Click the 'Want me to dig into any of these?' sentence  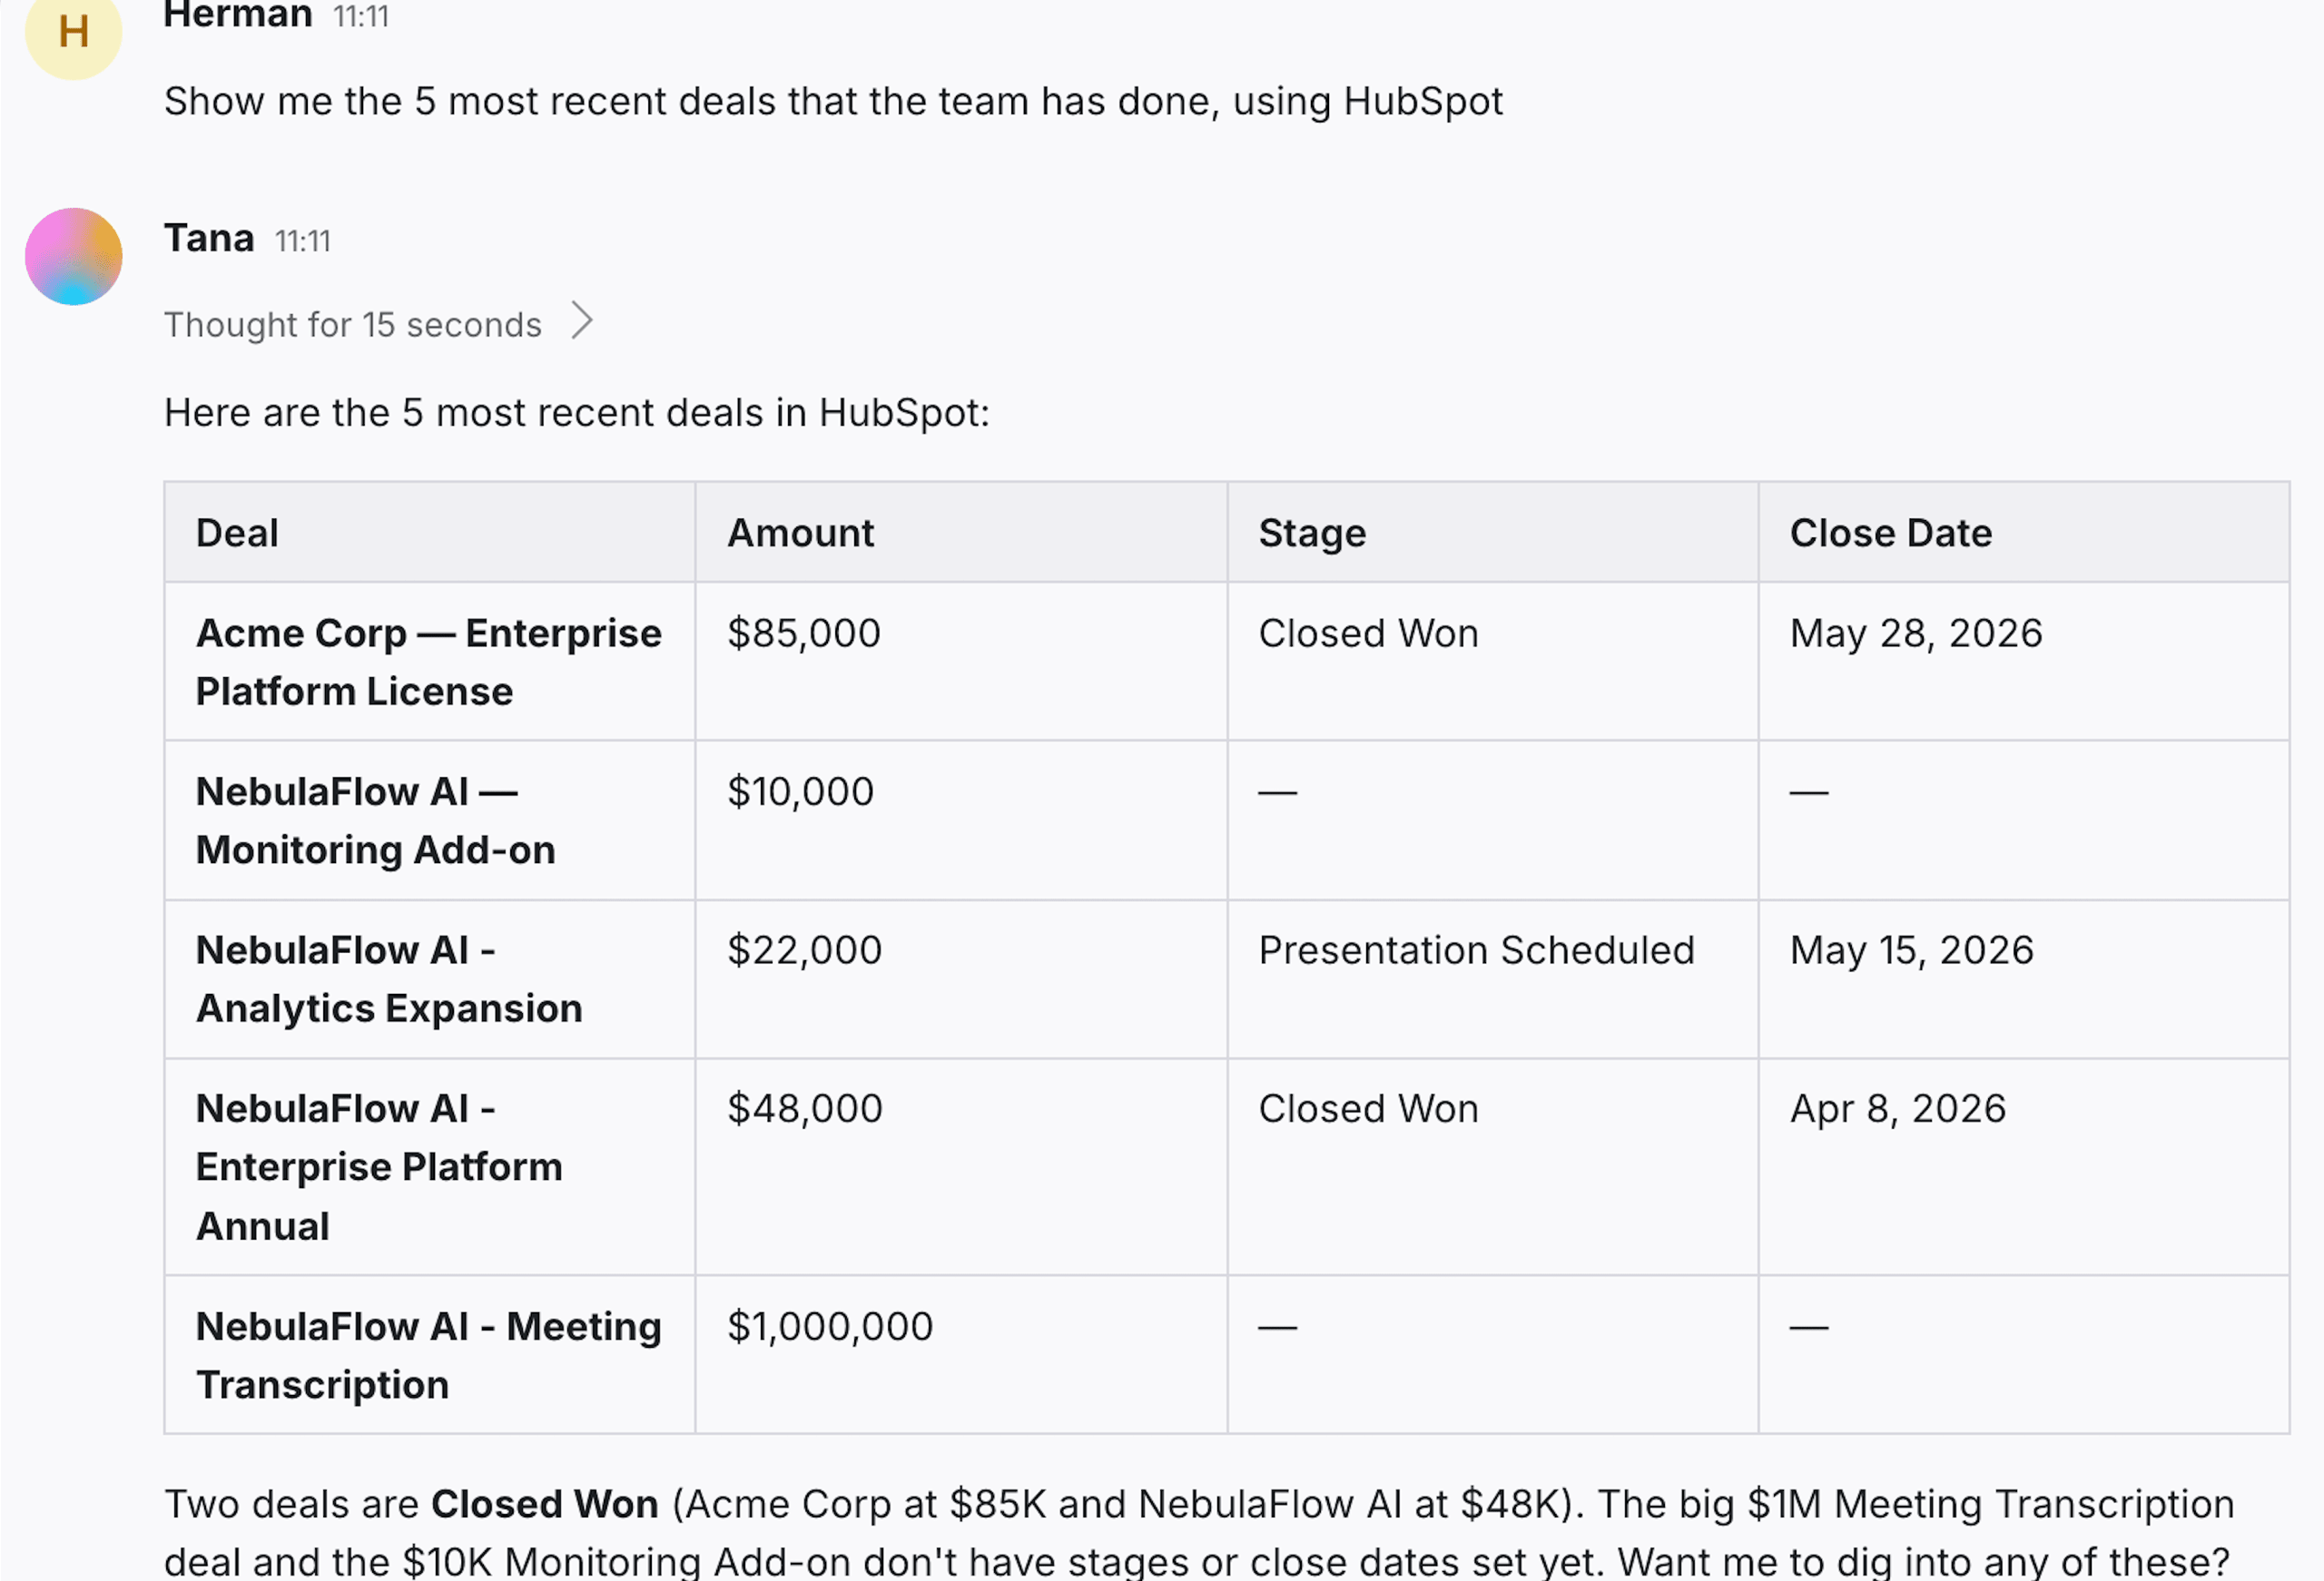(1924, 1561)
